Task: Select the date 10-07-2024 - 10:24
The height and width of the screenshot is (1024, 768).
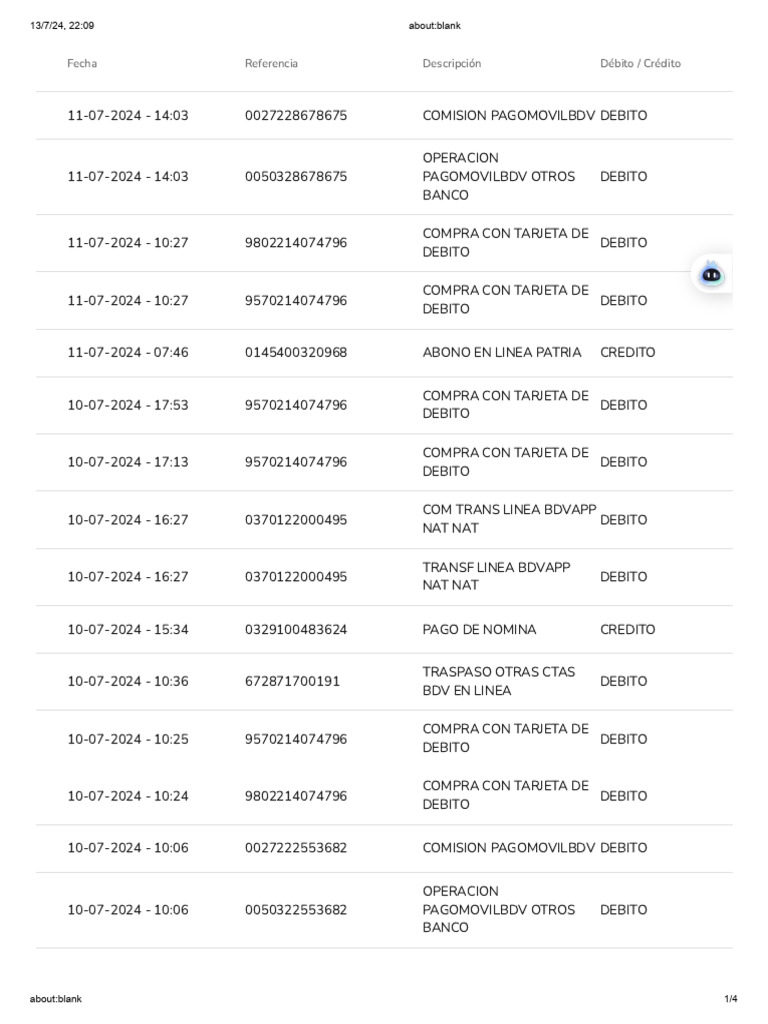Action: [x=127, y=796]
